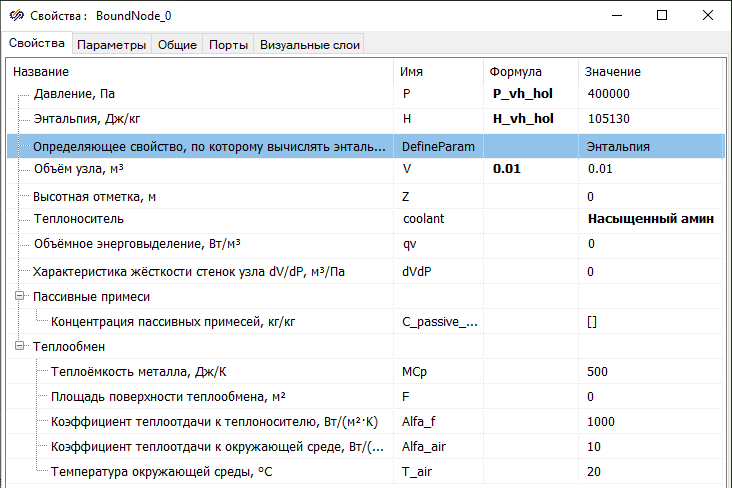Open the Энтальпия dropdown value for DefineParam
Screen dimensions: 732x488
tap(650, 146)
